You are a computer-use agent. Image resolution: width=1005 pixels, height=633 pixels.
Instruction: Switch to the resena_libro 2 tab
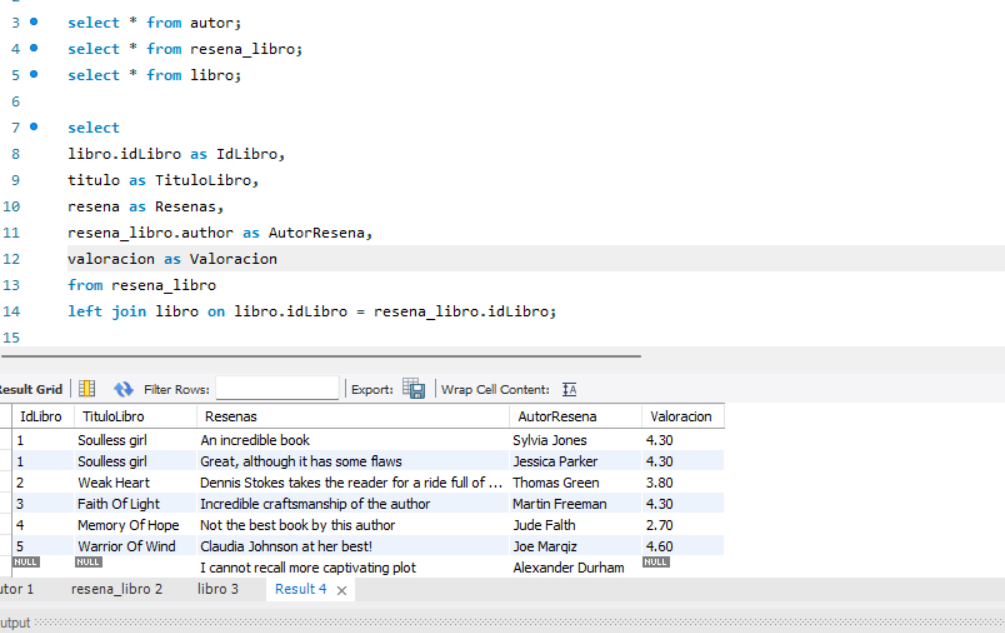pos(116,589)
